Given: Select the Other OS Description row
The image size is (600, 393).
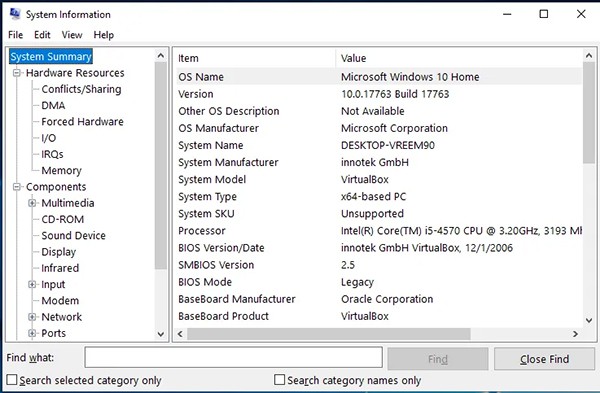Looking at the screenshot, I should point(379,111).
